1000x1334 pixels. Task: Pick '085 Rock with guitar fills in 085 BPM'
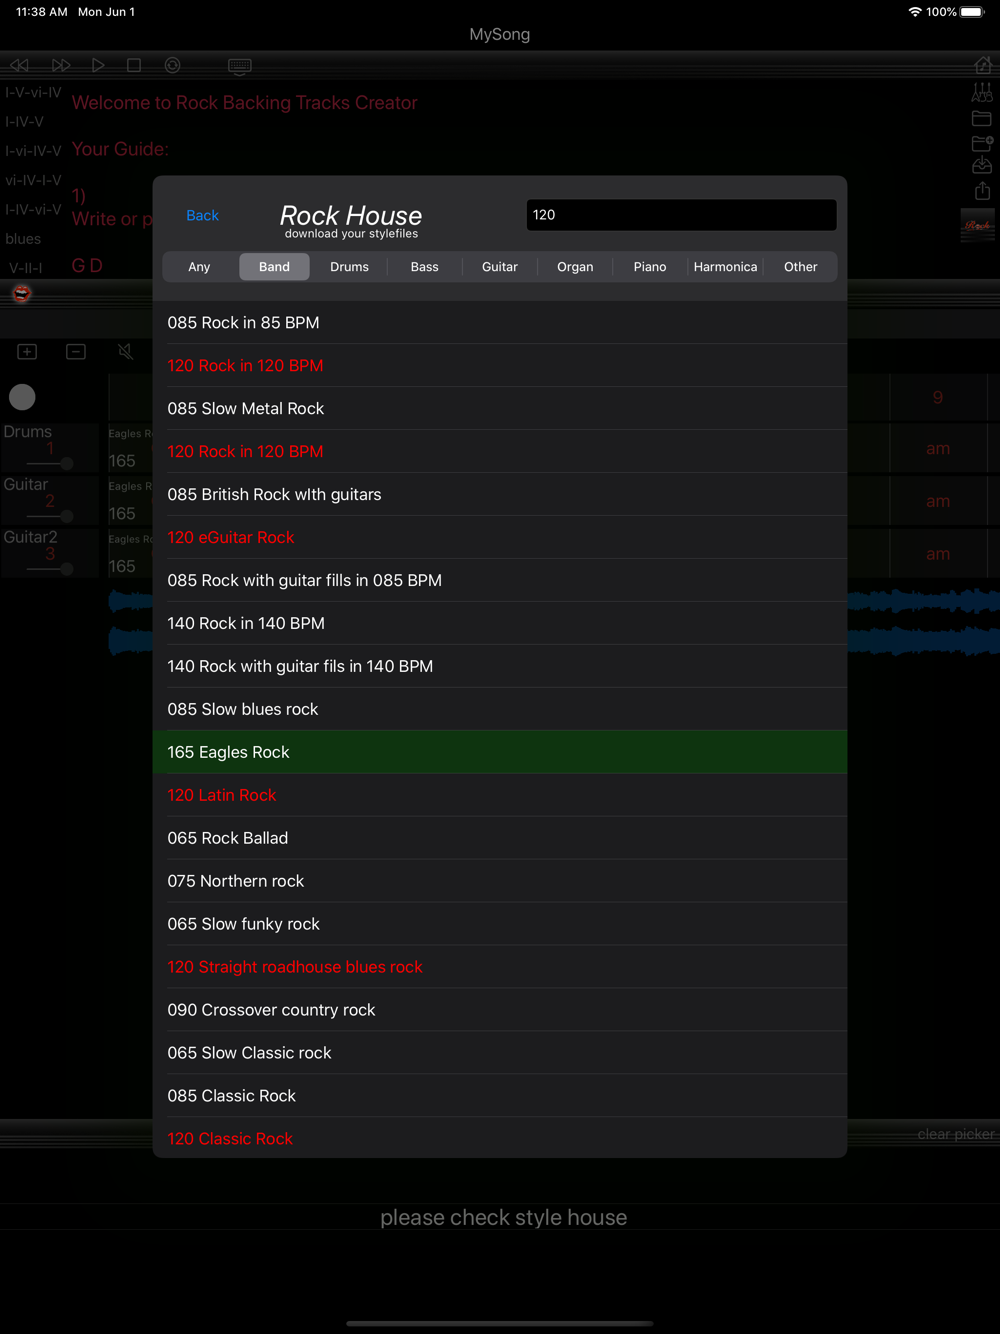point(500,581)
